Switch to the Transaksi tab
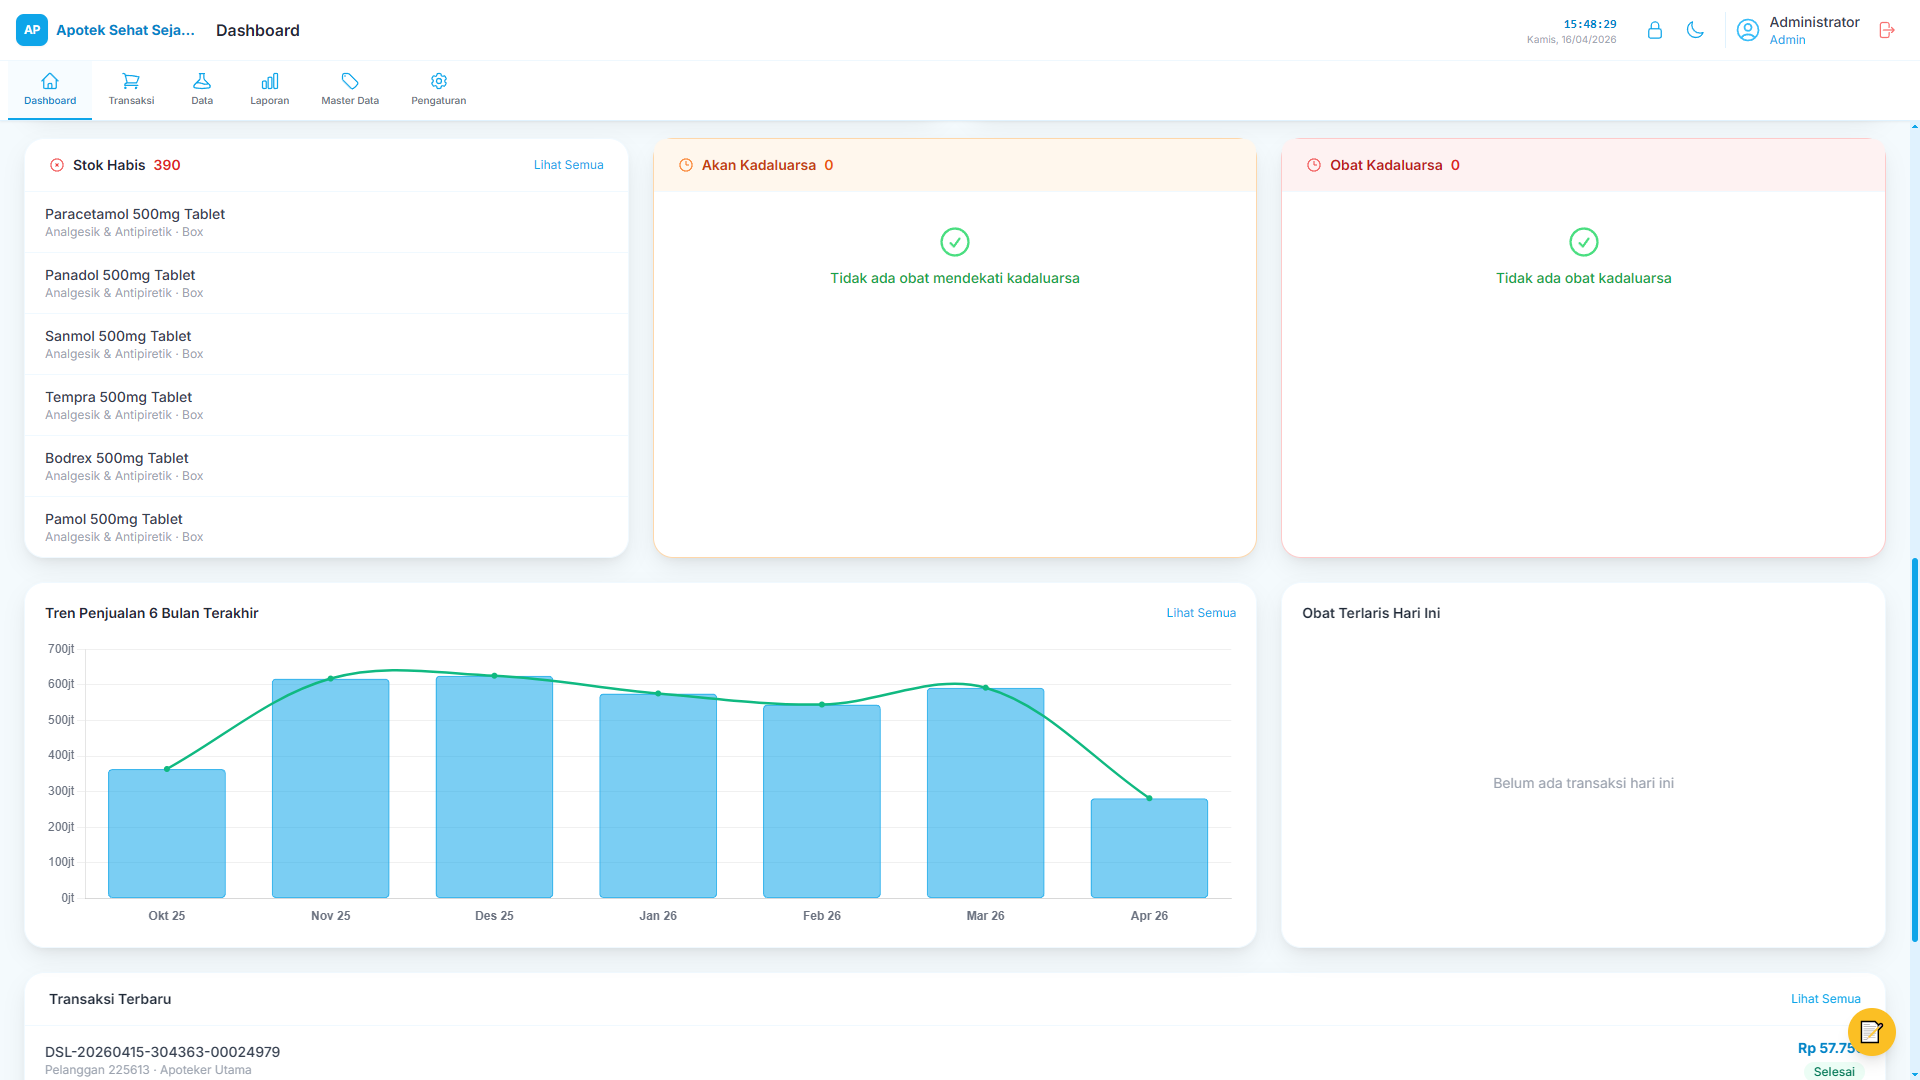Viewport: 1920px width, 1080px height. pyautogui.click(x=131, y=90)
